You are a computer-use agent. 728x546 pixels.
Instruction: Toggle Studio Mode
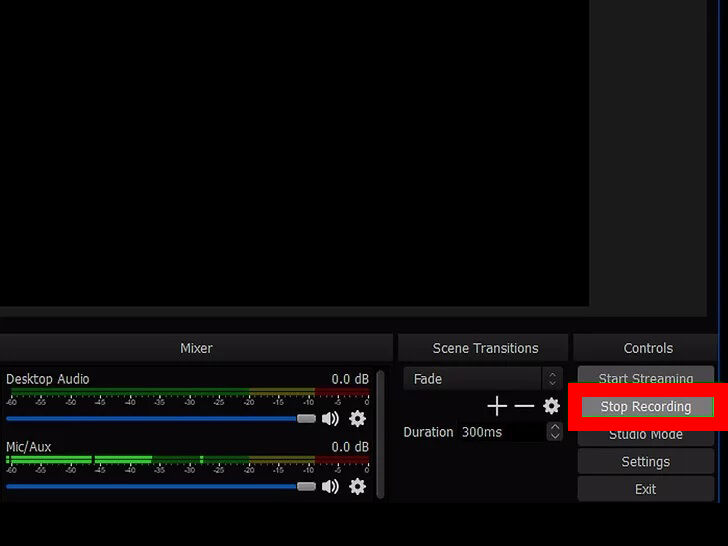(645, 435)
